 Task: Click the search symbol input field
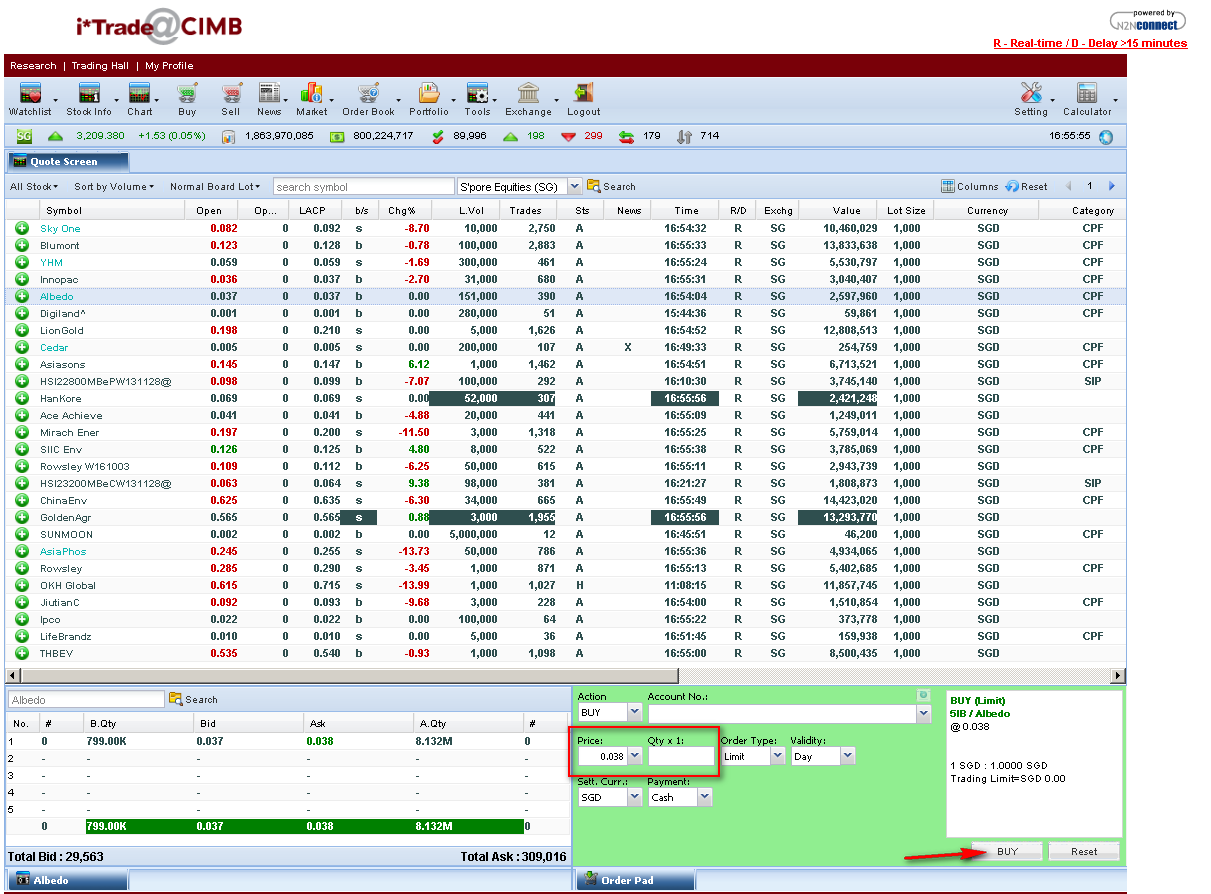point(363,187)
